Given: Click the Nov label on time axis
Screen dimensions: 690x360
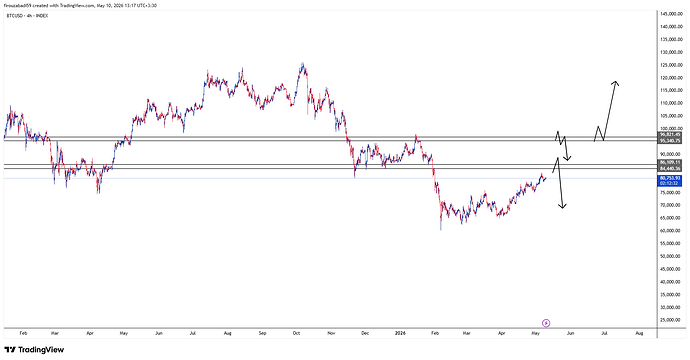Looking at the screenshot, I should 331,333.
